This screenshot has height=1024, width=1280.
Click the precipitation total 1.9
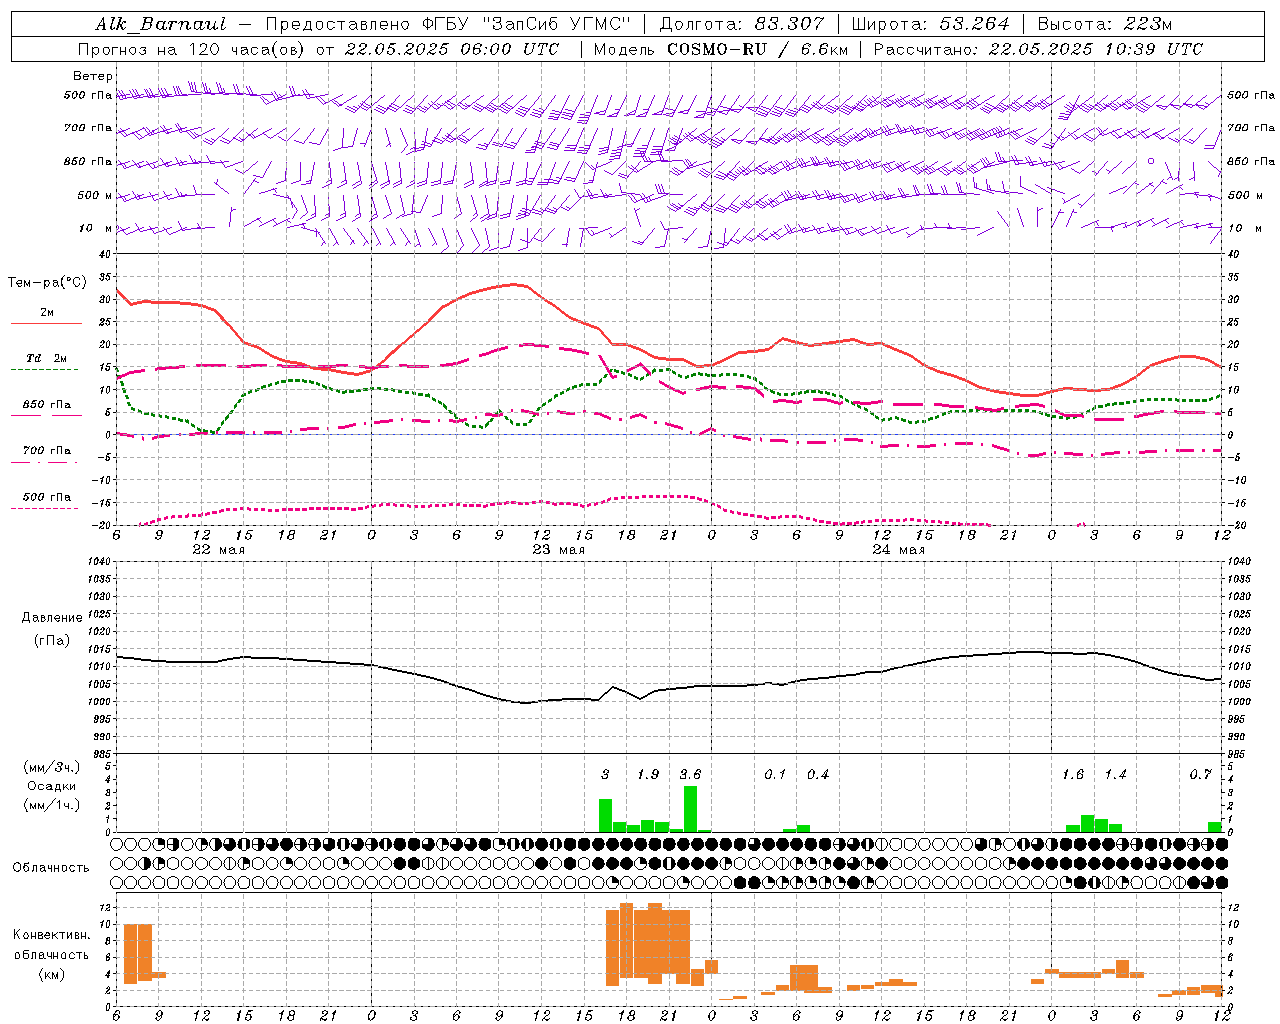tap(648, 774)
